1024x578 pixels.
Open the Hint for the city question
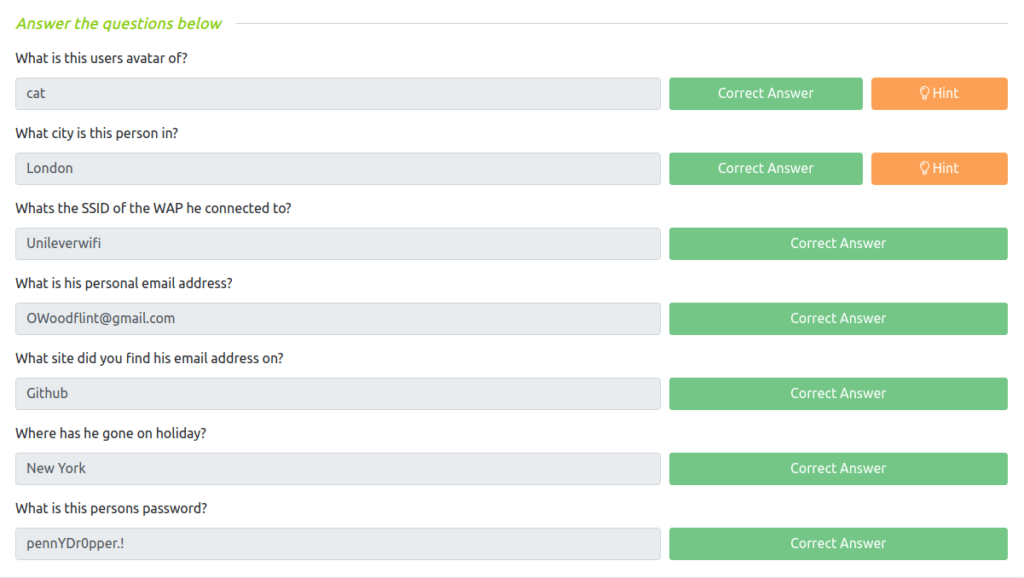(x=939, y=169)
